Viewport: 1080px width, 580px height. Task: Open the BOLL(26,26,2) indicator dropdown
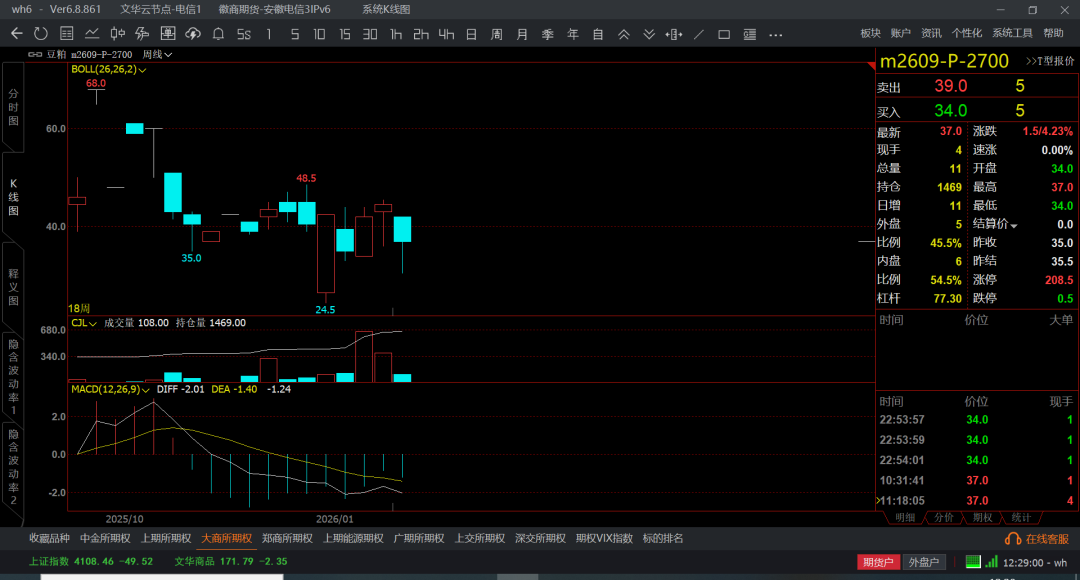[x=109, y=70]
